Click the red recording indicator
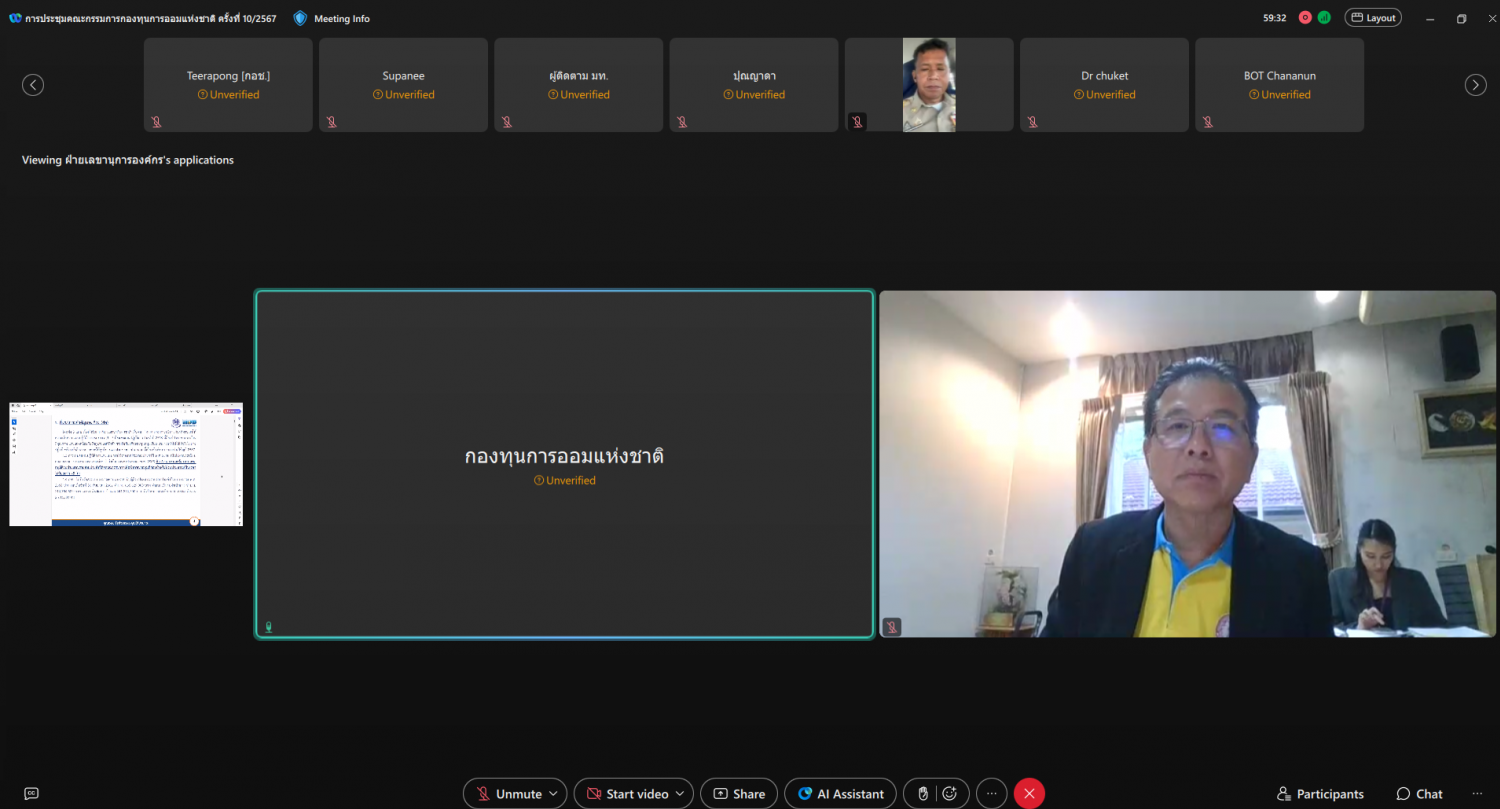Screen dimensions: 1500x809 click(1305, 17)
